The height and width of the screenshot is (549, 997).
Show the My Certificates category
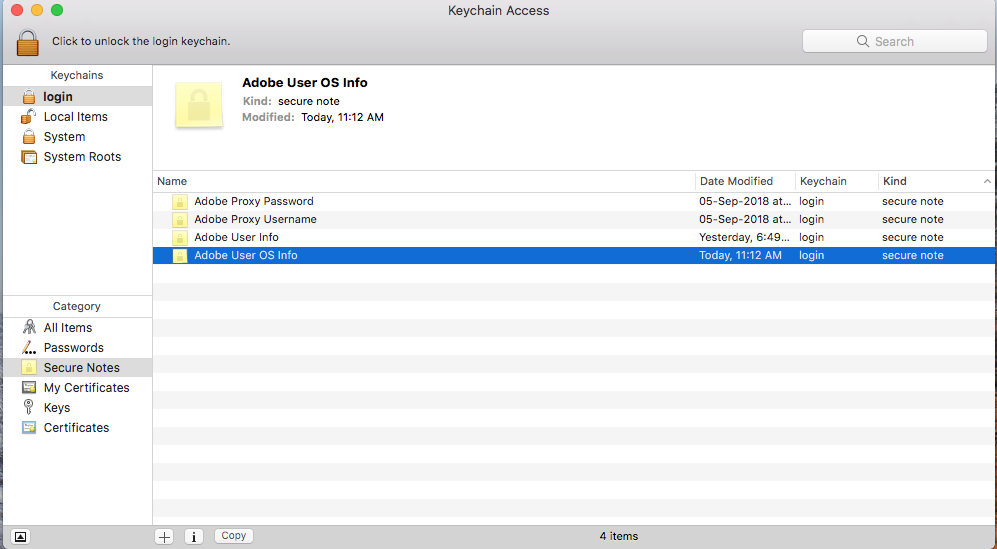coord(78,387)
